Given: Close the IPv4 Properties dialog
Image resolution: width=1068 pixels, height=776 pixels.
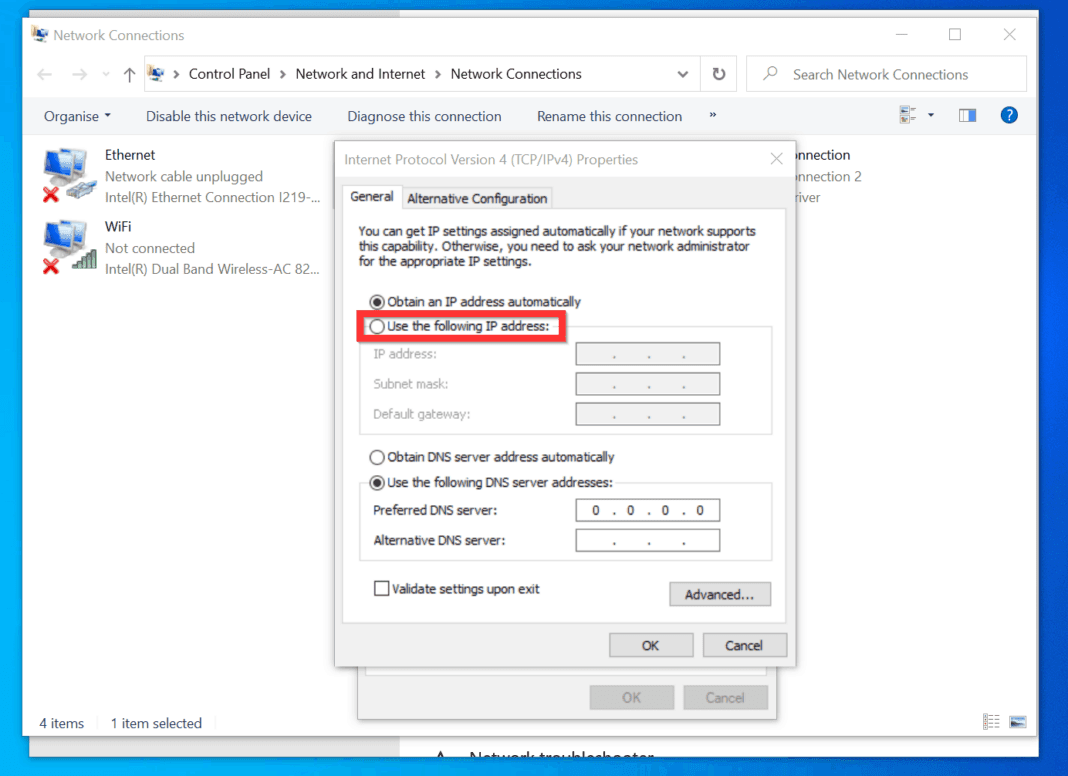Looking at the screenshot, I should tap(776, 159).
